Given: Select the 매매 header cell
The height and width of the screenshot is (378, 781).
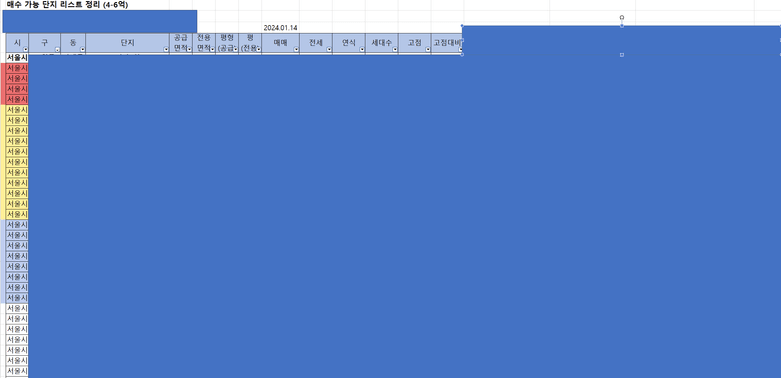Looking at the screenshot, I should [280, 43].
